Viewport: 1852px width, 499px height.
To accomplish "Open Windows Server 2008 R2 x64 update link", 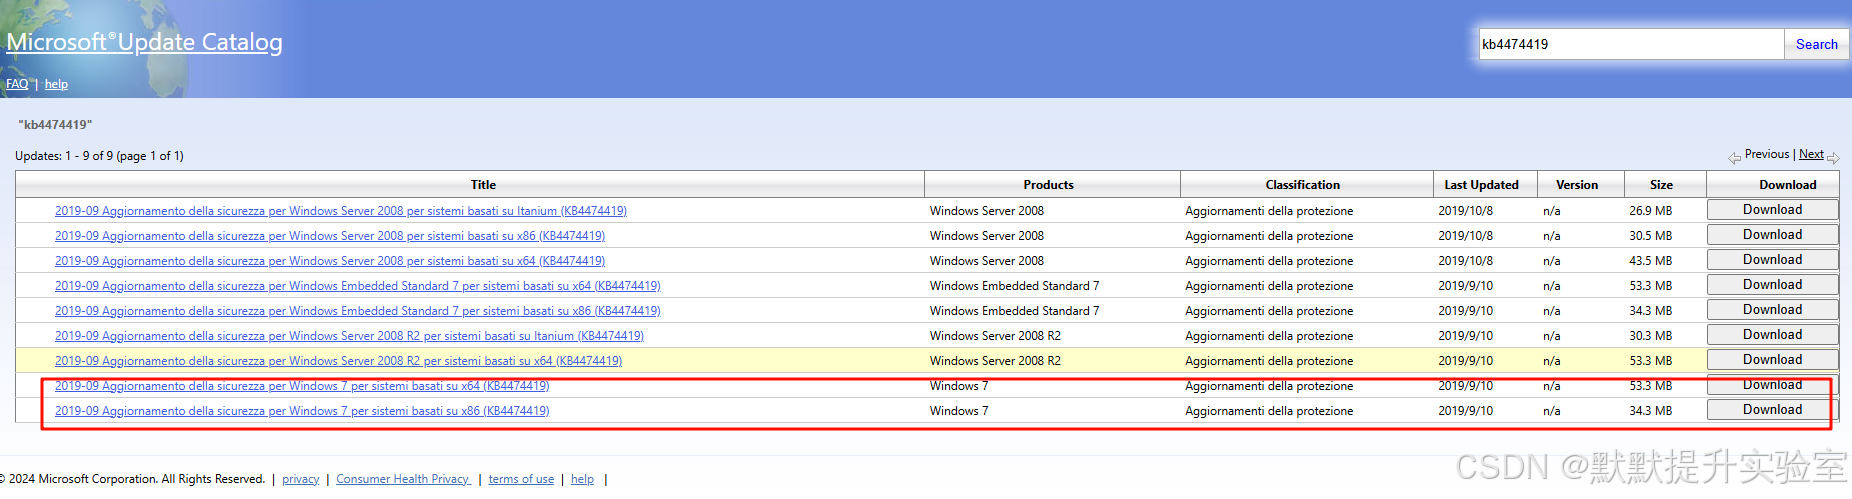I will (x=338, y=361).
